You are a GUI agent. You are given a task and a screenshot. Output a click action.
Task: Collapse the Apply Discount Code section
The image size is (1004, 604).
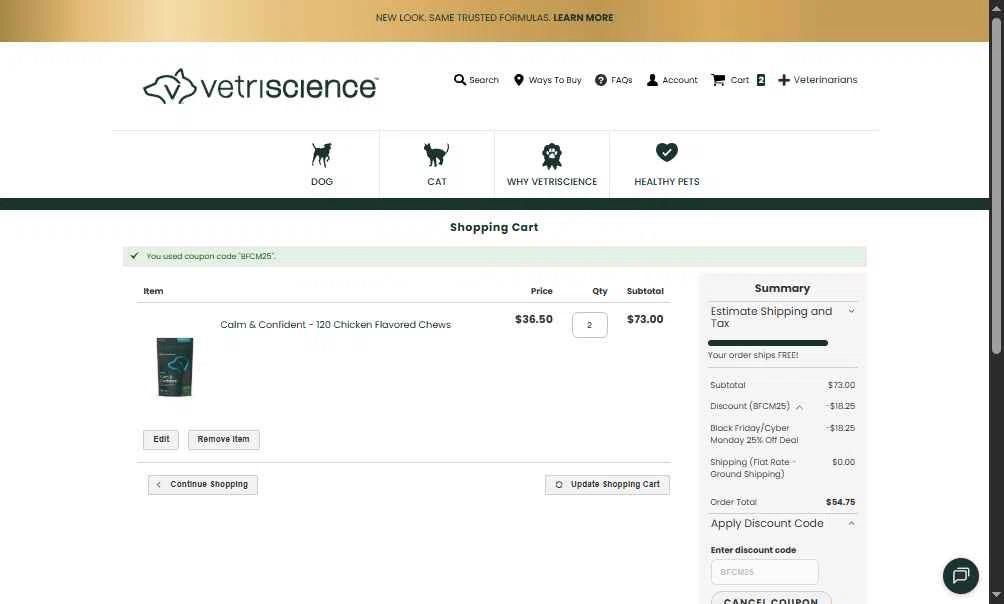click(782, 523)
